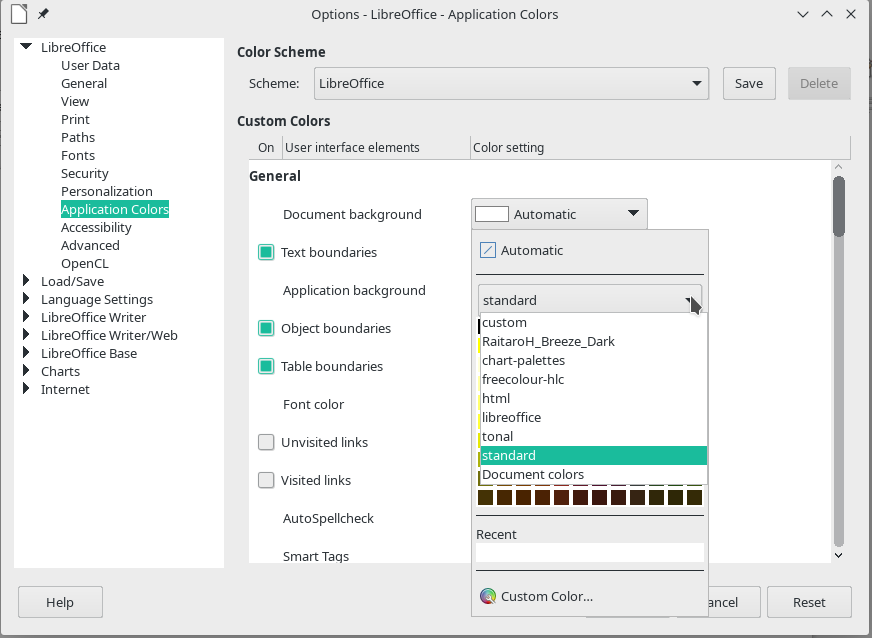Screen dimensions: 872x638
Task: Click the Reset button
Action: (809, 602)
